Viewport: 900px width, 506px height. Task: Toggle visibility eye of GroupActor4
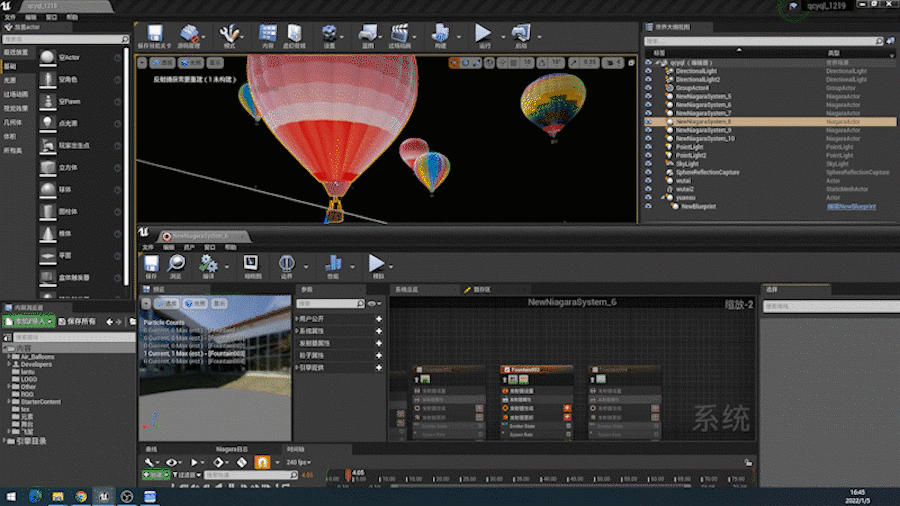coord(649,88)
